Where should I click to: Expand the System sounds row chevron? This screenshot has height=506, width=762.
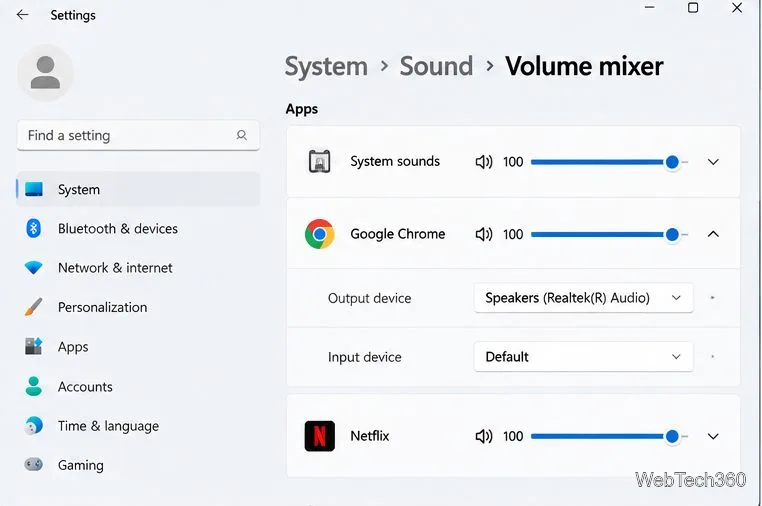pos(713,162)
